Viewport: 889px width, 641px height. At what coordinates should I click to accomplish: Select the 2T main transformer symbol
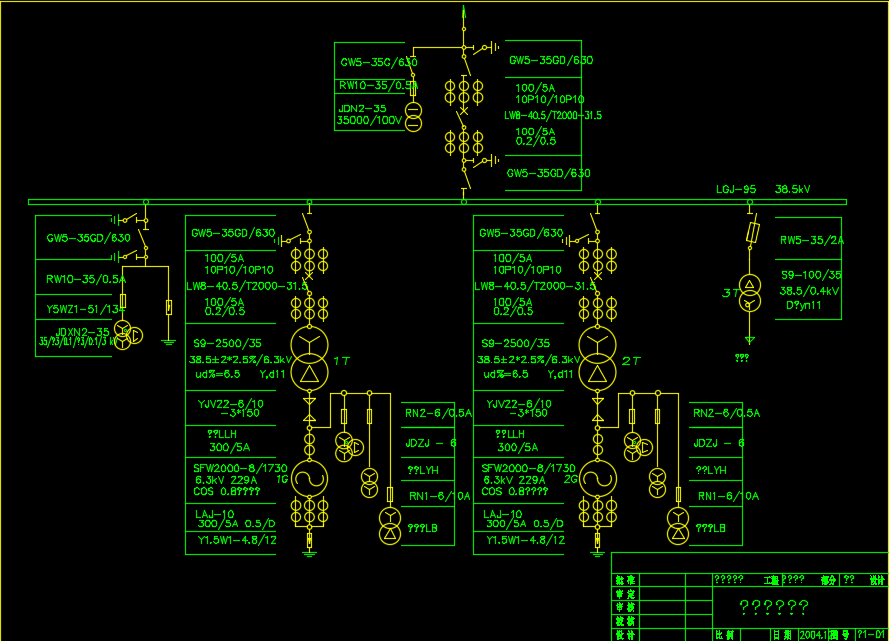[598, 359]
